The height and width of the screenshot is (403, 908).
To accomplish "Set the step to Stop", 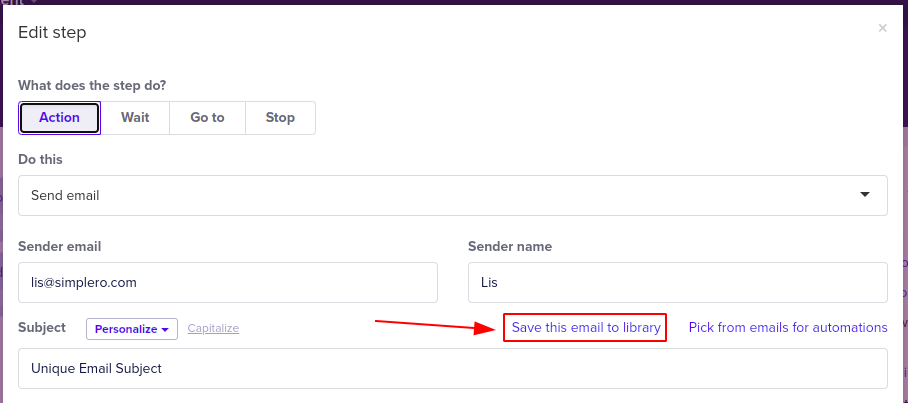I will 280,118.
